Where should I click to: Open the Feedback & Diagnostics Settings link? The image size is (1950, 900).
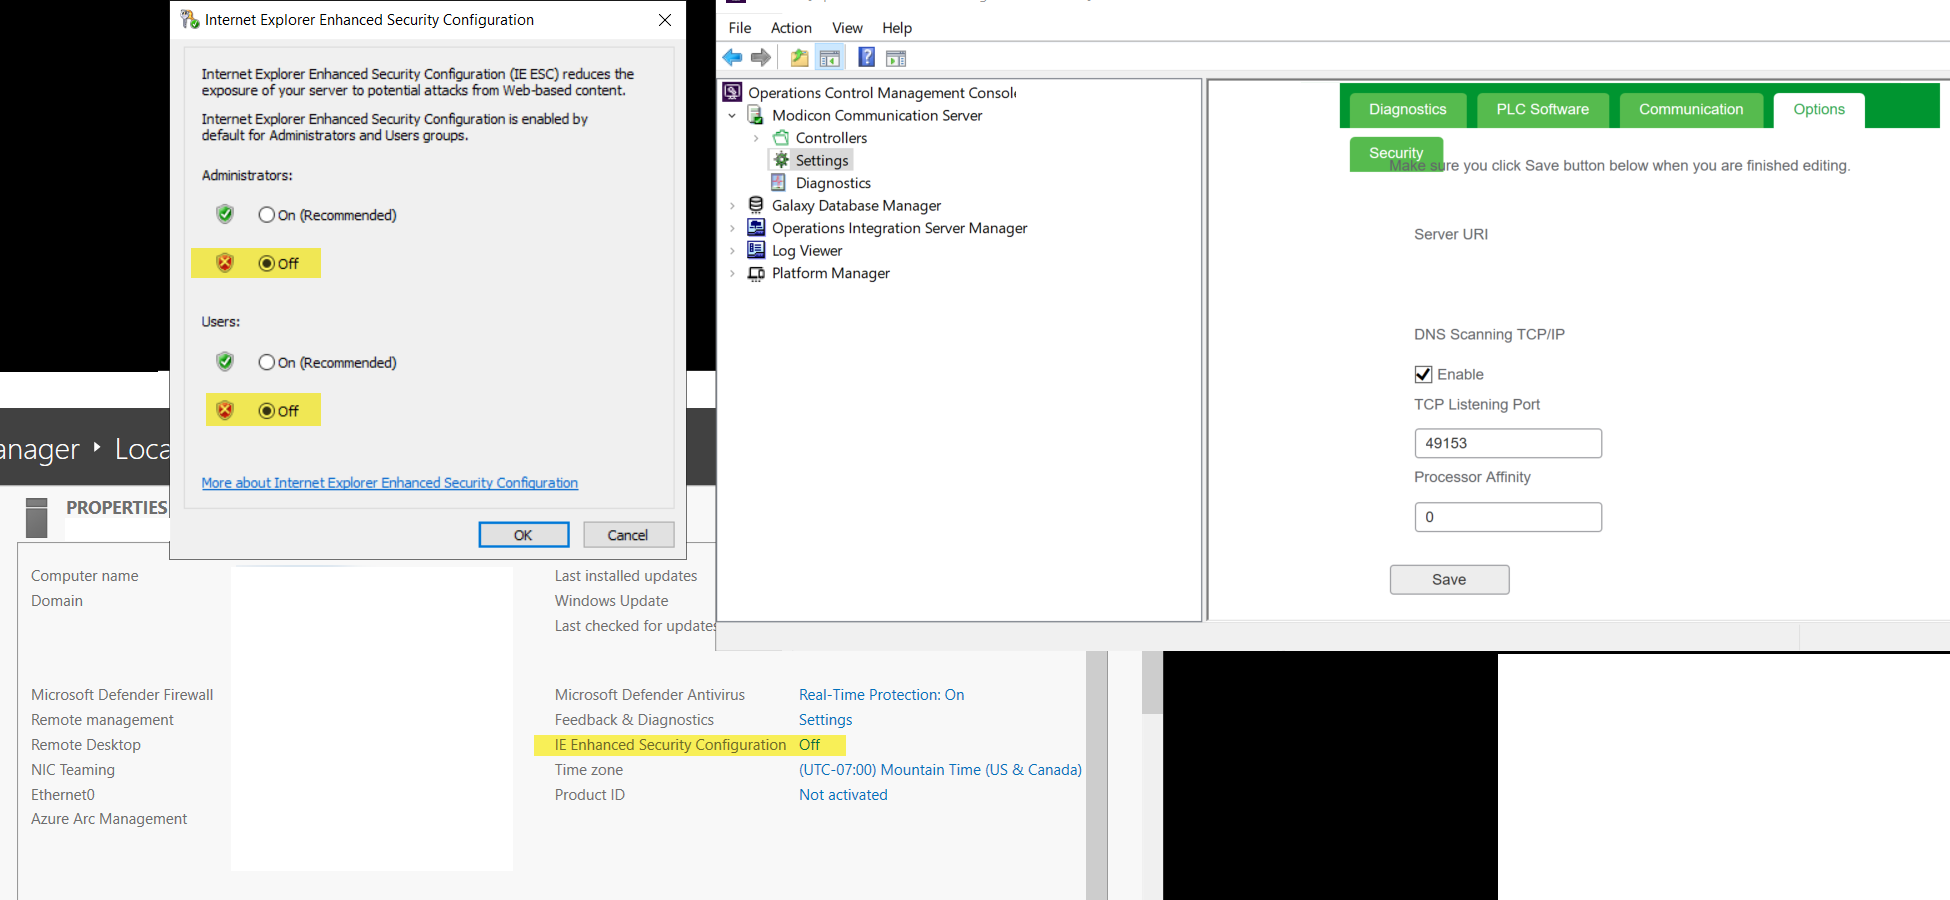coord(826,720)
